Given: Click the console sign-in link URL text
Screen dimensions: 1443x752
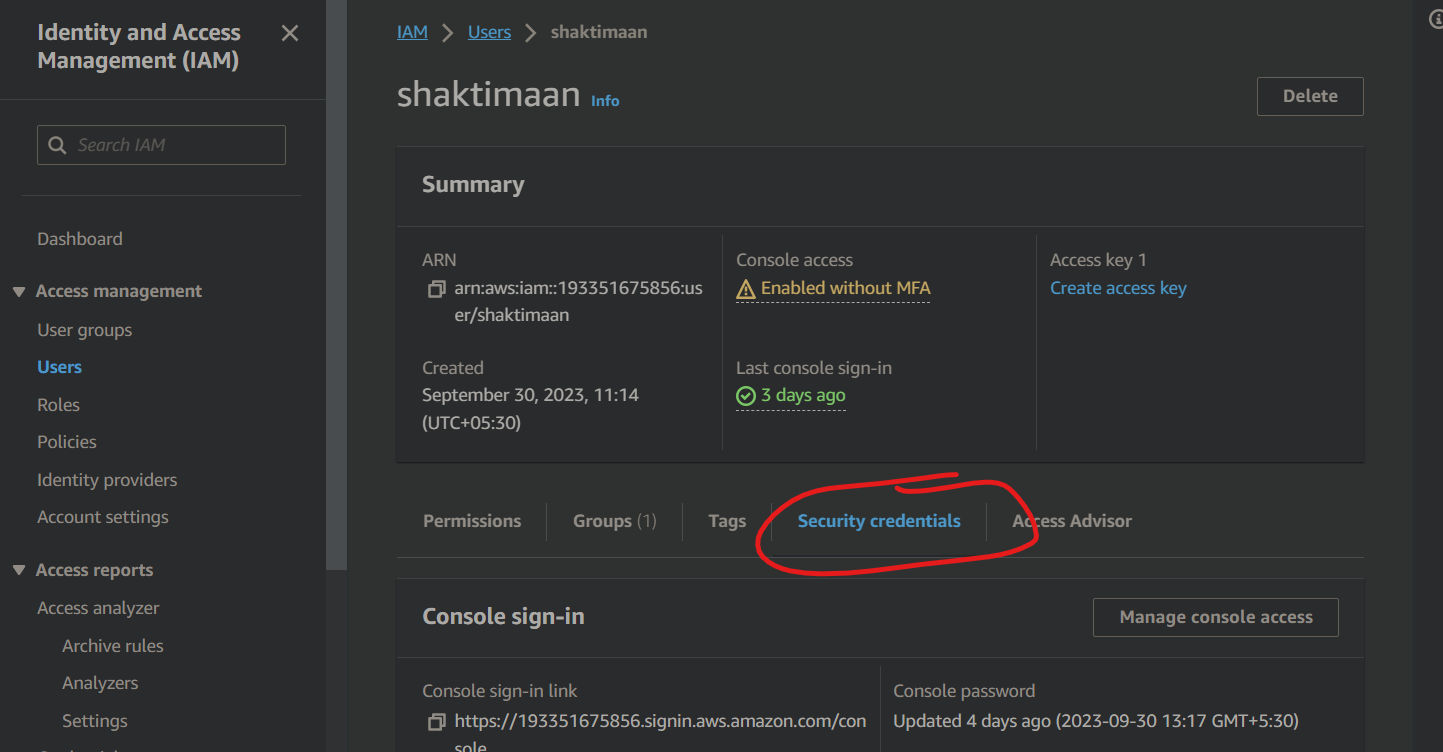Looking at the screenshot, I should point(660,733).
